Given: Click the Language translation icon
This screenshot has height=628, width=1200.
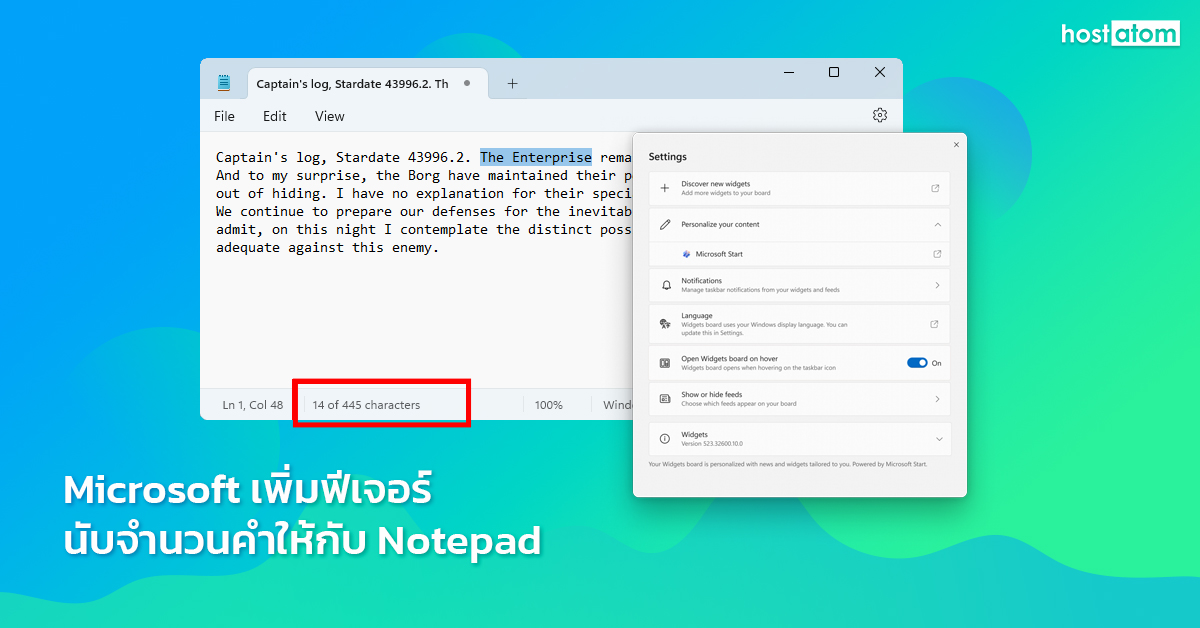Looking at the screenshot, I should (663, 322).
